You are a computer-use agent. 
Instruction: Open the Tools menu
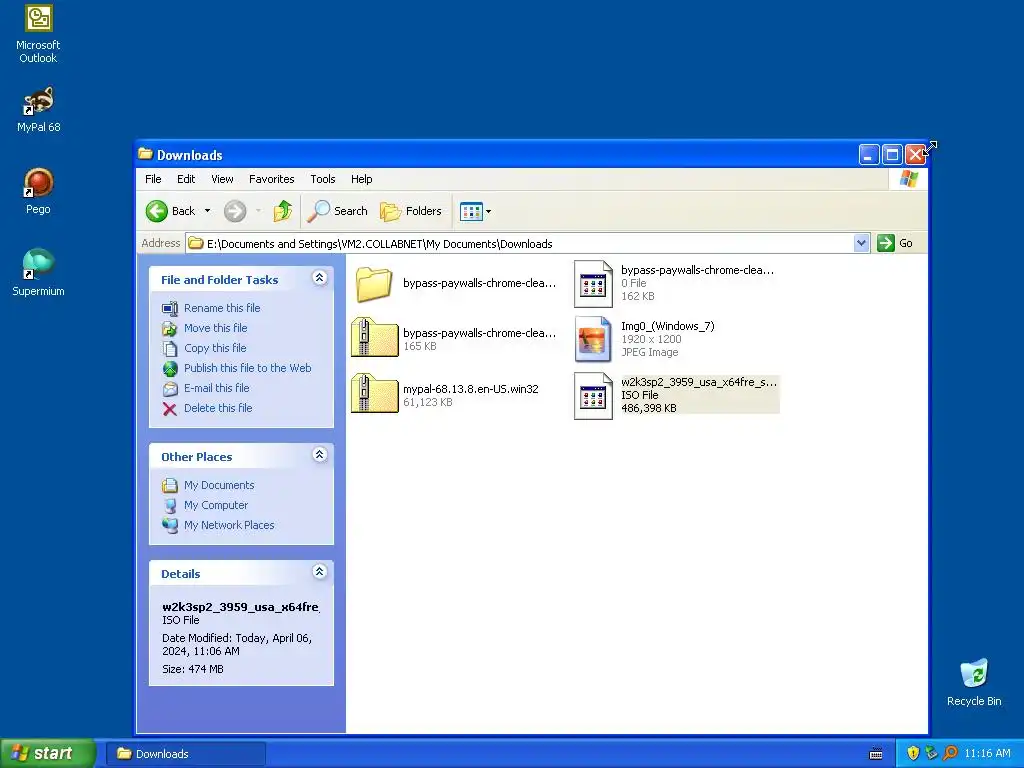323,179
